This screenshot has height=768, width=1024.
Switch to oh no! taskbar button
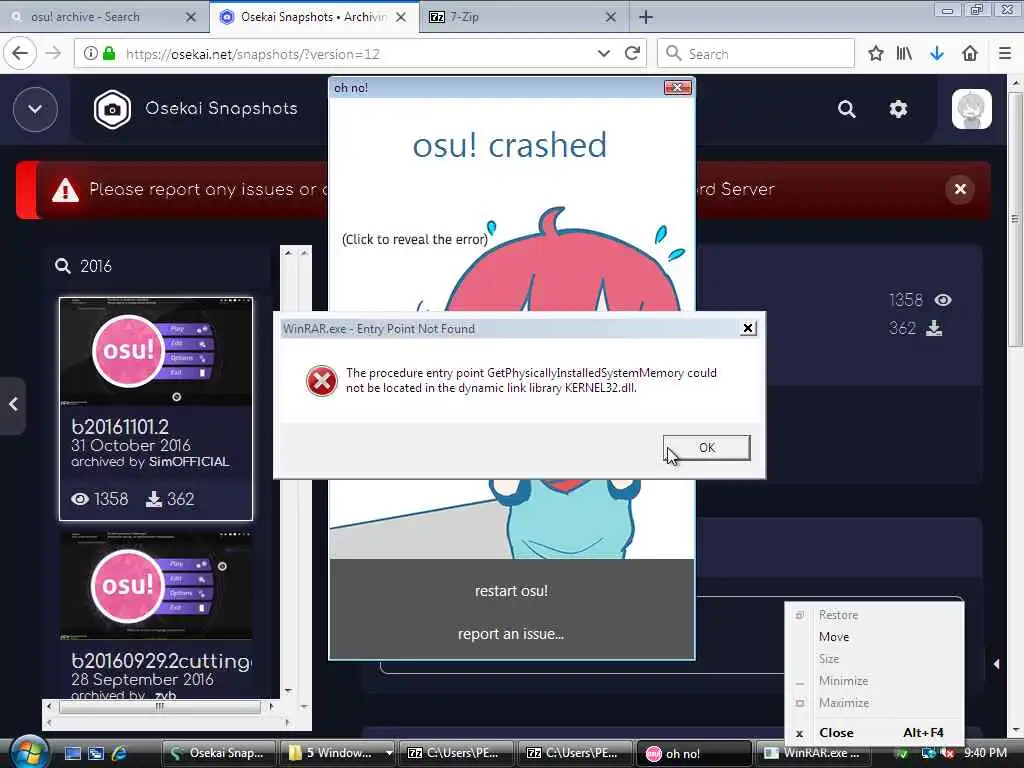[x=694, y=753]
